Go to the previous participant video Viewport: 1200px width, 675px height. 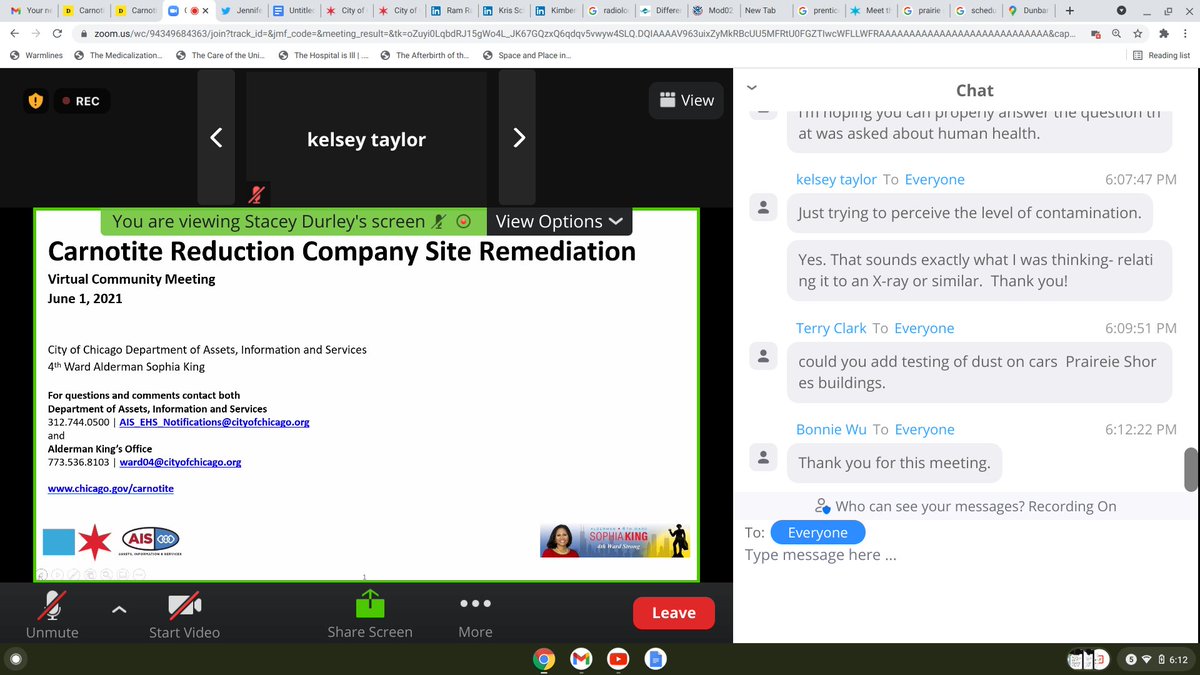point(216,138)
